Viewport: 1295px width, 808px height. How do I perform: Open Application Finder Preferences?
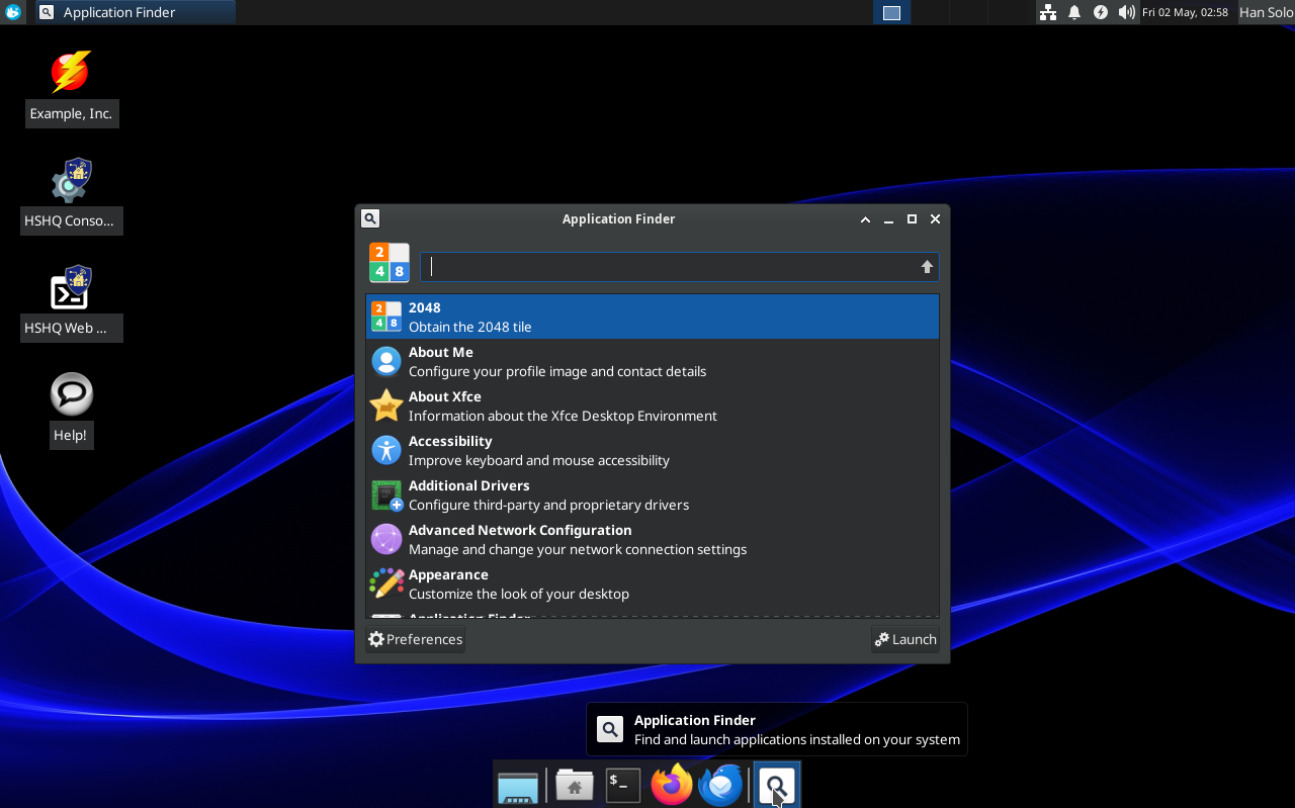[416, 640]
